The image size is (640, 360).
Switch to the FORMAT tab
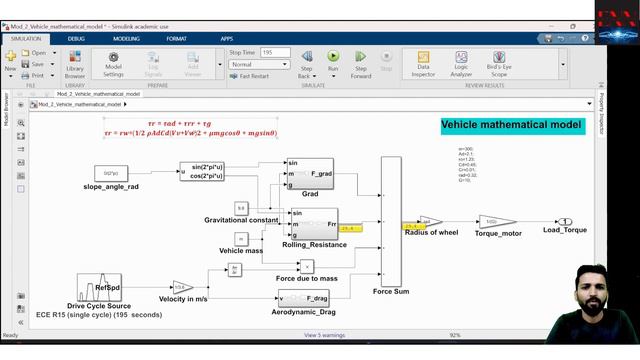(176, 39)
